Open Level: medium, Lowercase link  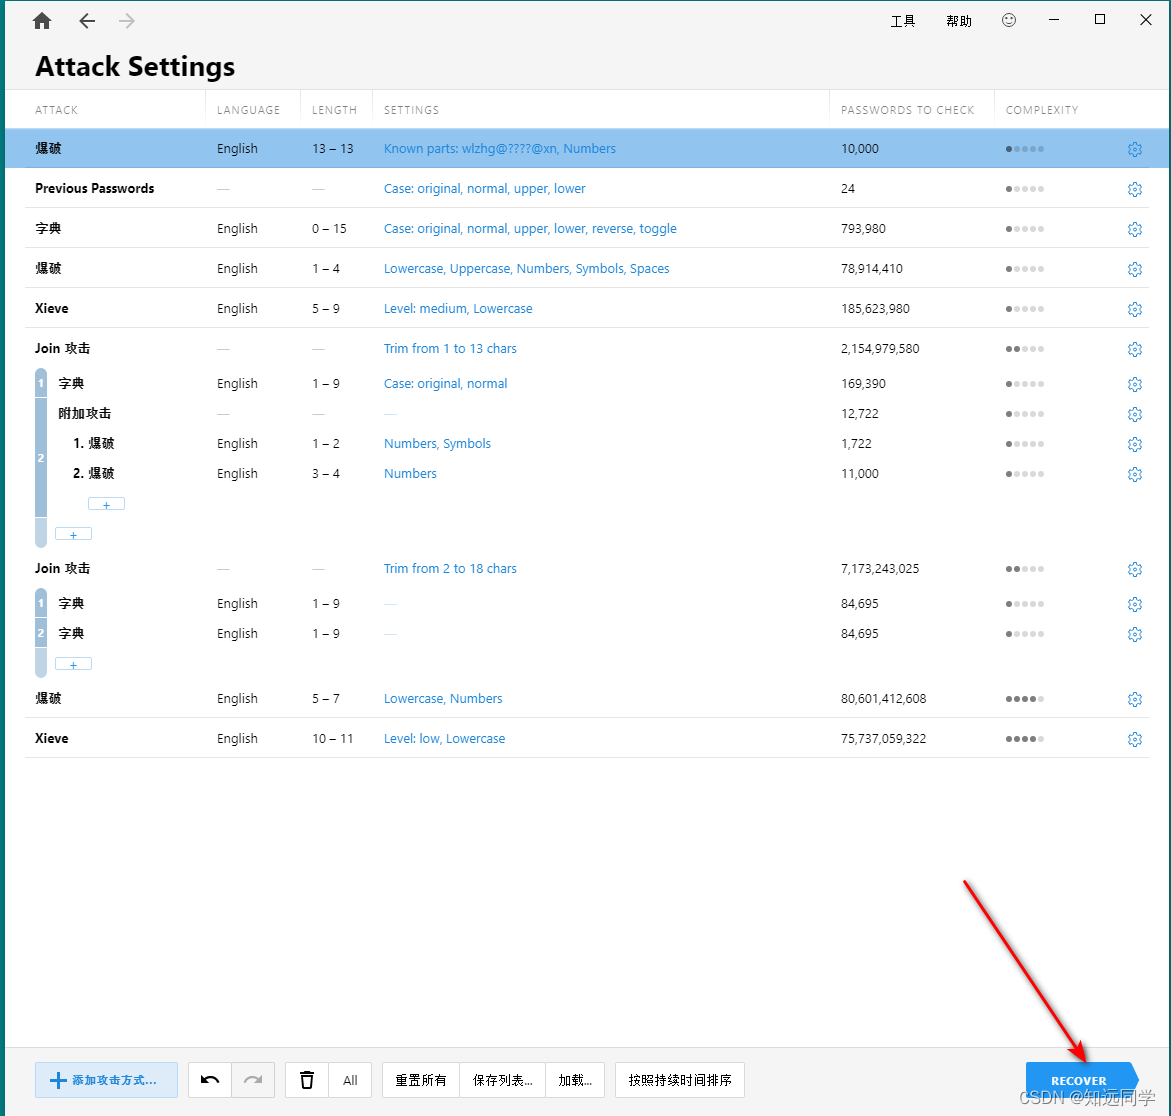(458, 309)
